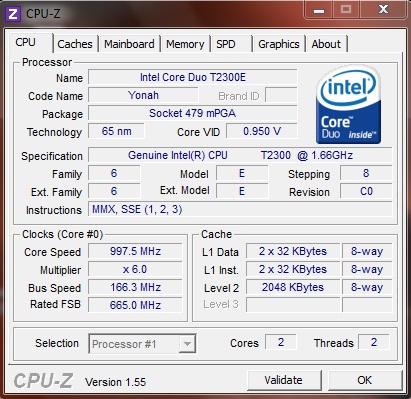Click the Technology value 65 nm
411x399 pixels.
(116, 131)
